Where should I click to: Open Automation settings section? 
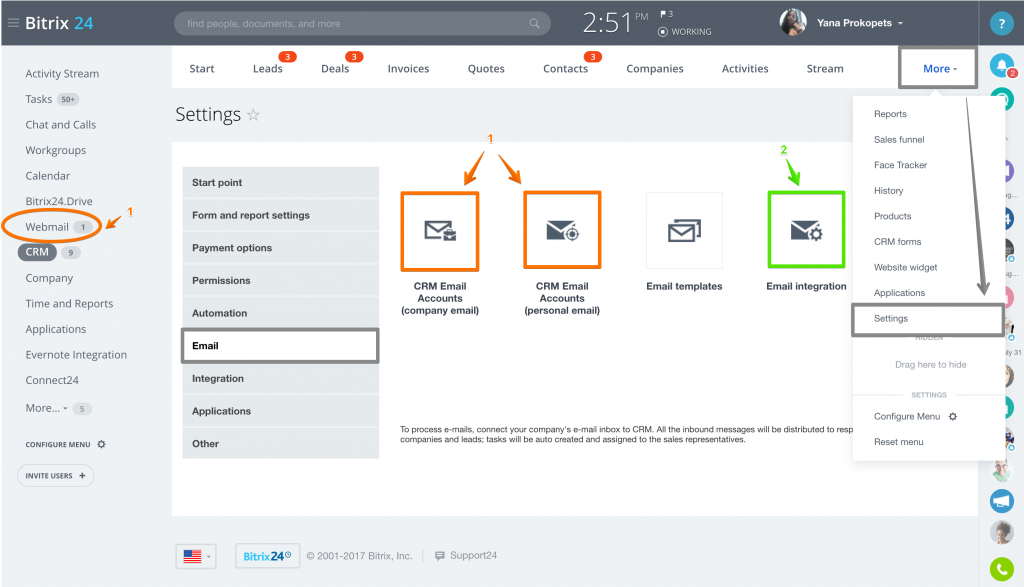click(x=281, y=313)
